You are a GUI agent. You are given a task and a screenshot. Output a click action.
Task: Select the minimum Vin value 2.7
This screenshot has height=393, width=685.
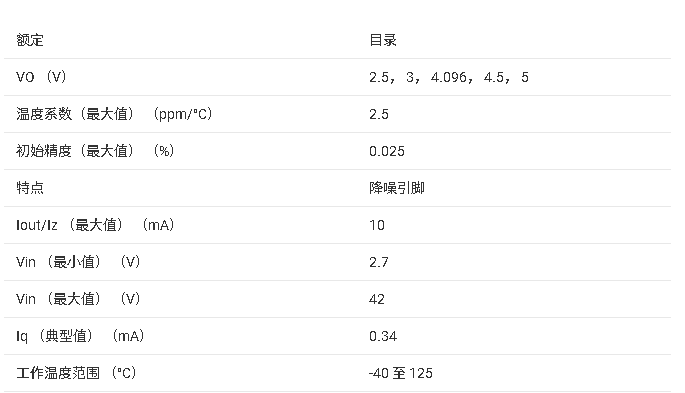pyautogui.click(x=379, y=262)
